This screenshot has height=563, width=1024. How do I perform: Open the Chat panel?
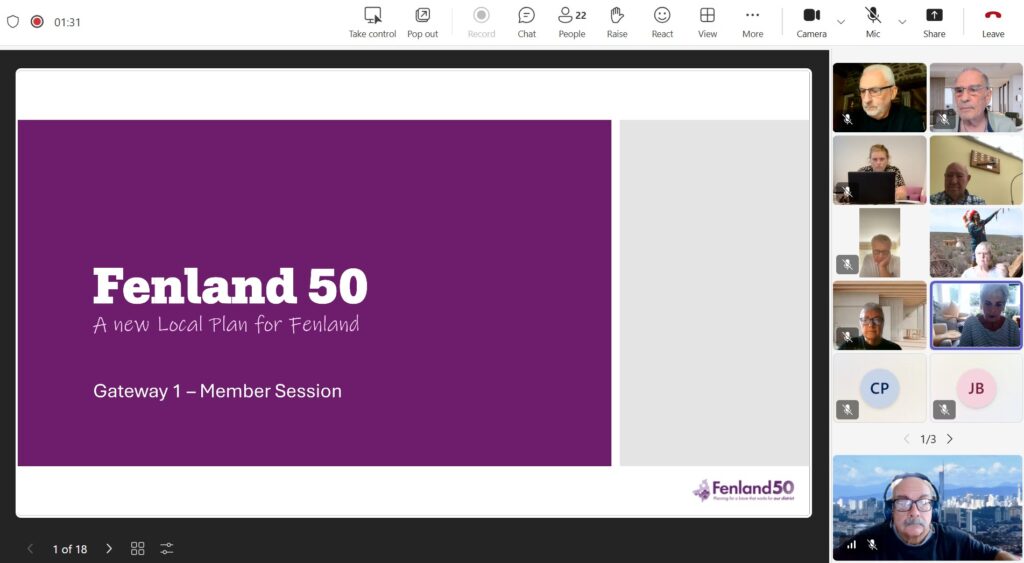(x=526, y=22)
